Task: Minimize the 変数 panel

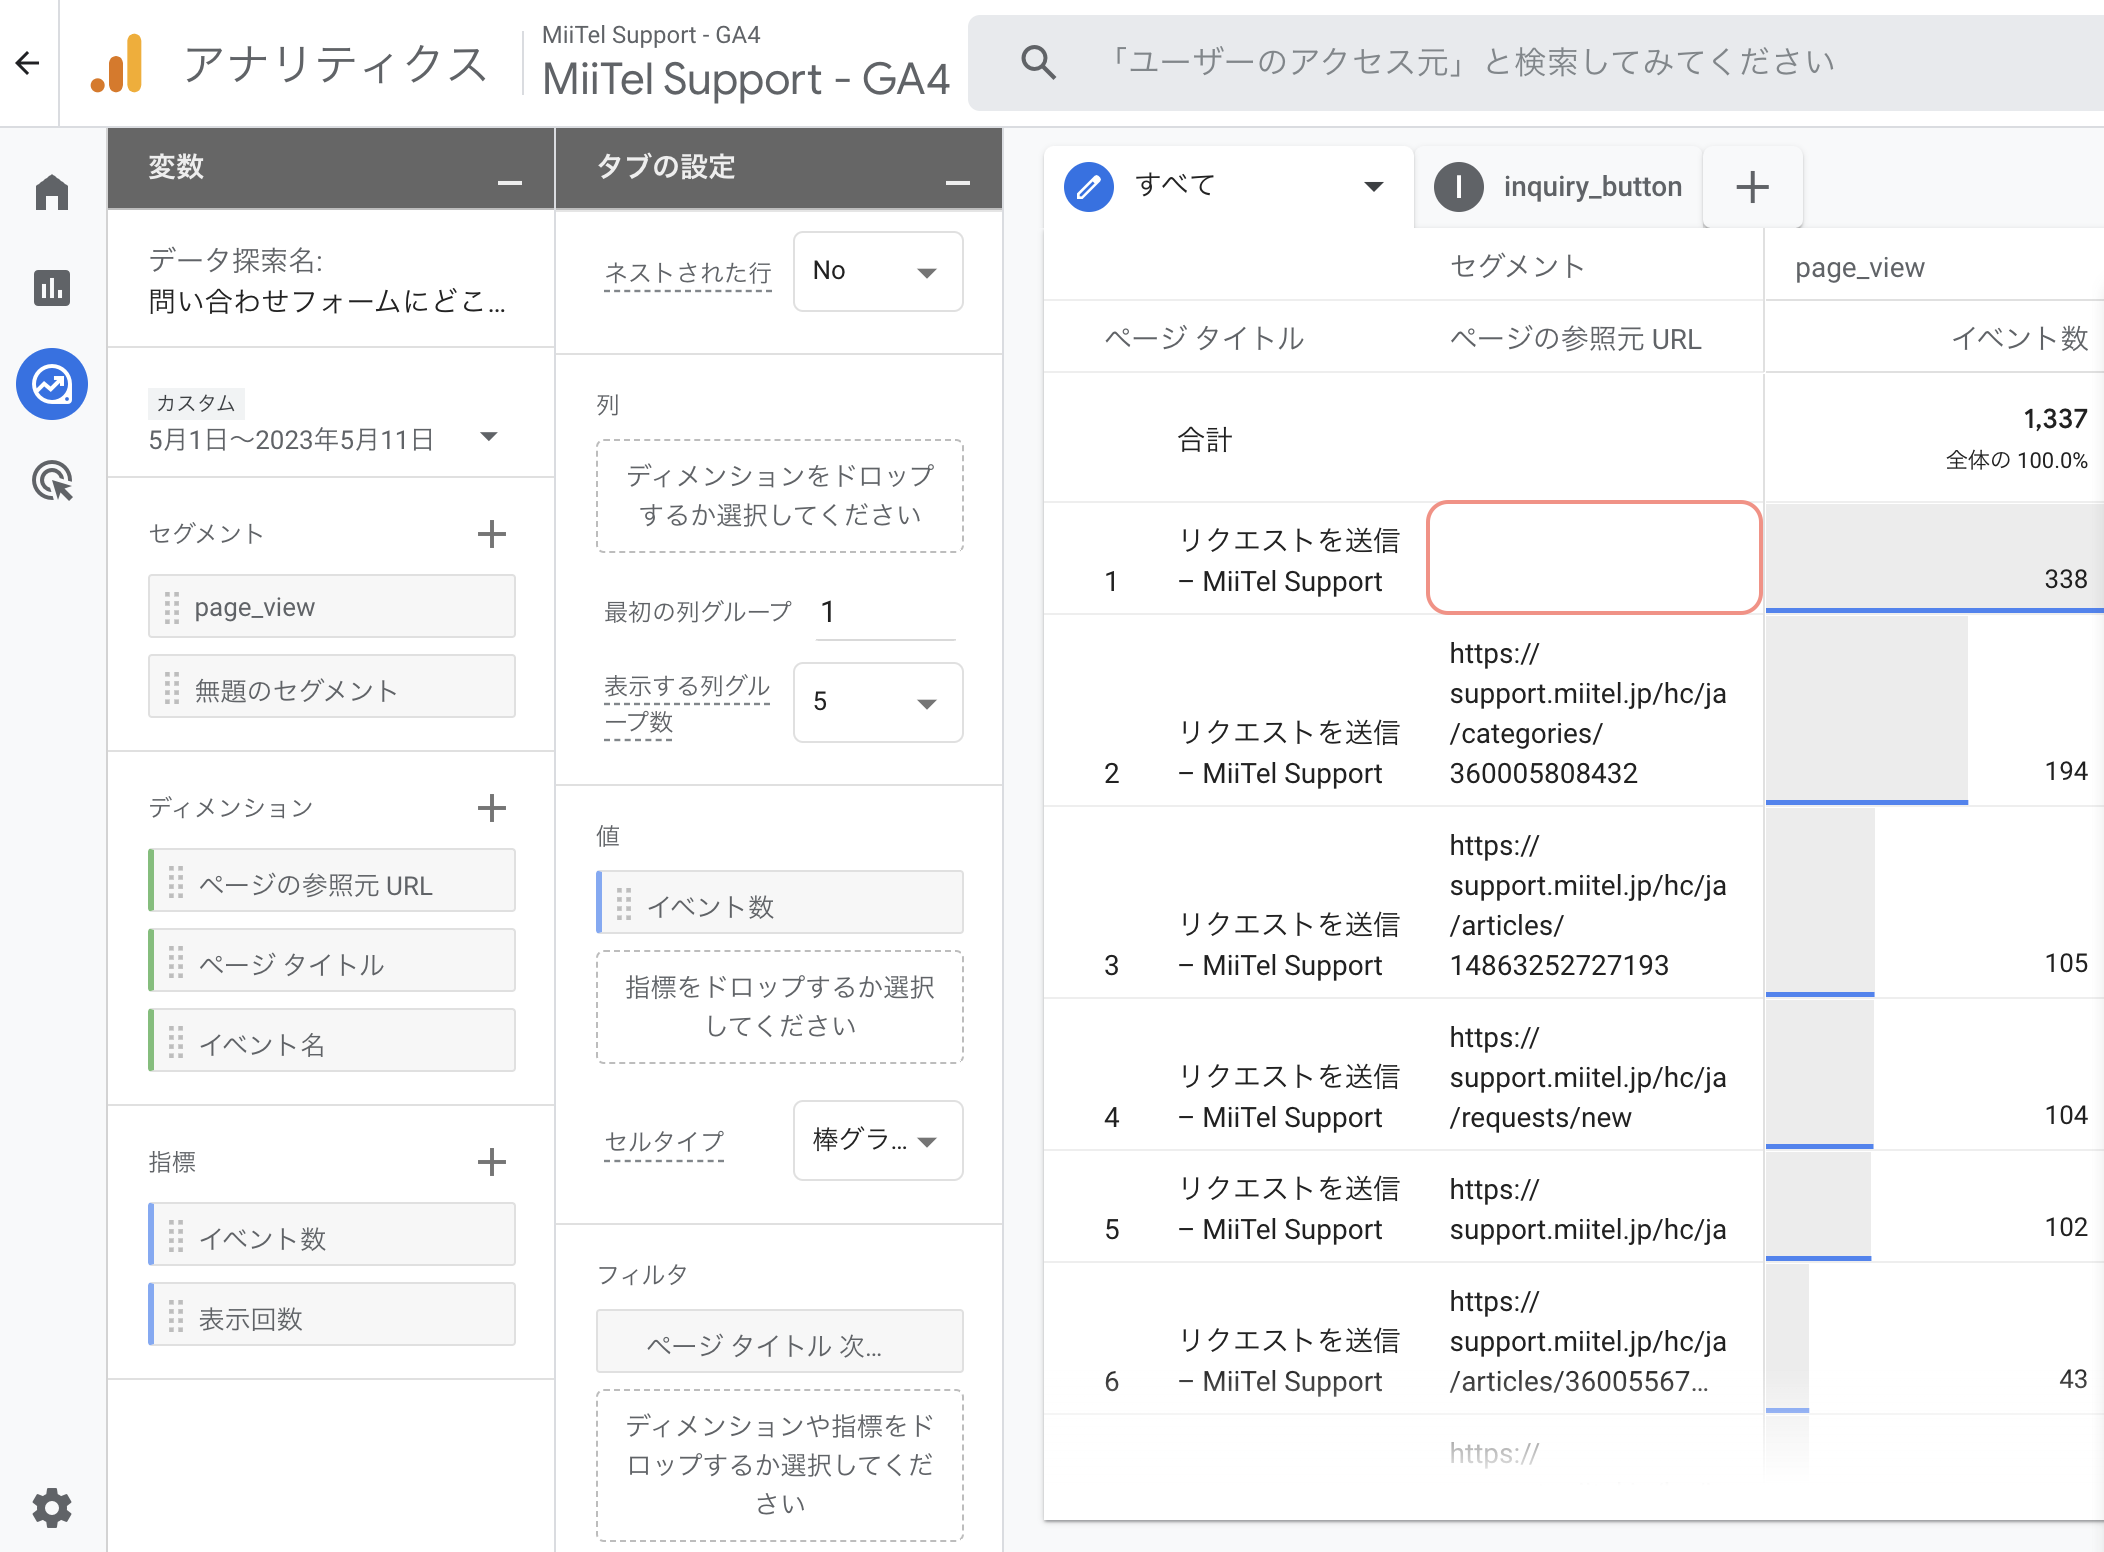Action: click(510, 182)
